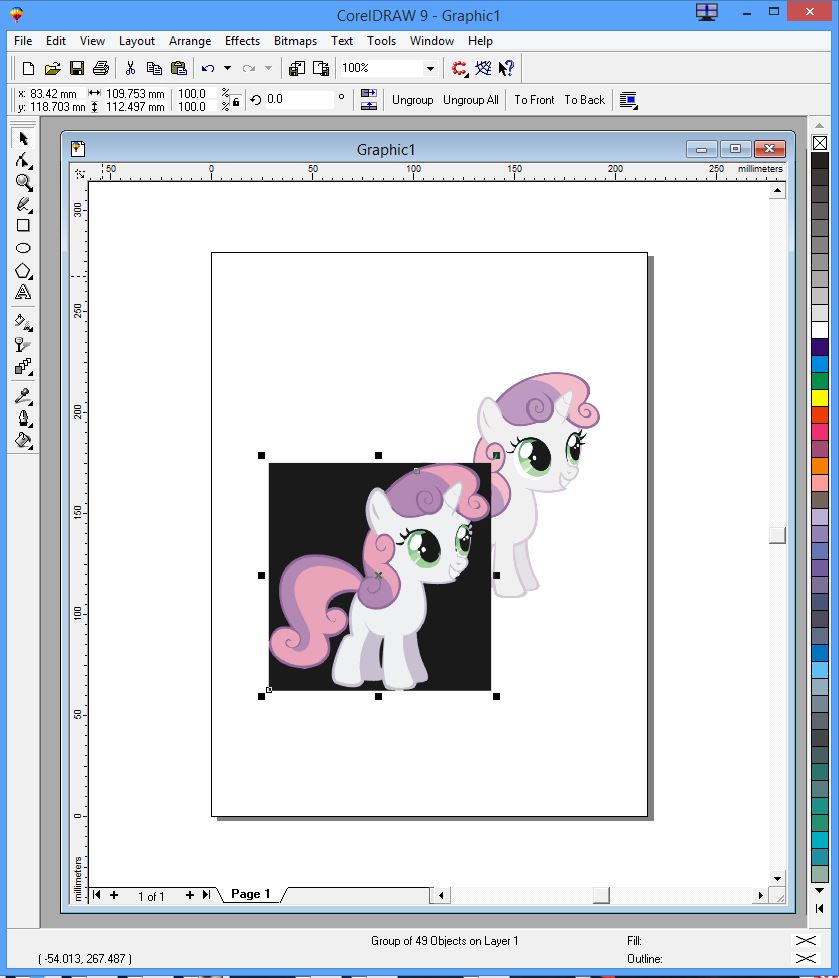This screenshot has width=839, height=978.
Task: Click the mirror vertically button
Action: (x=369, y=106)
